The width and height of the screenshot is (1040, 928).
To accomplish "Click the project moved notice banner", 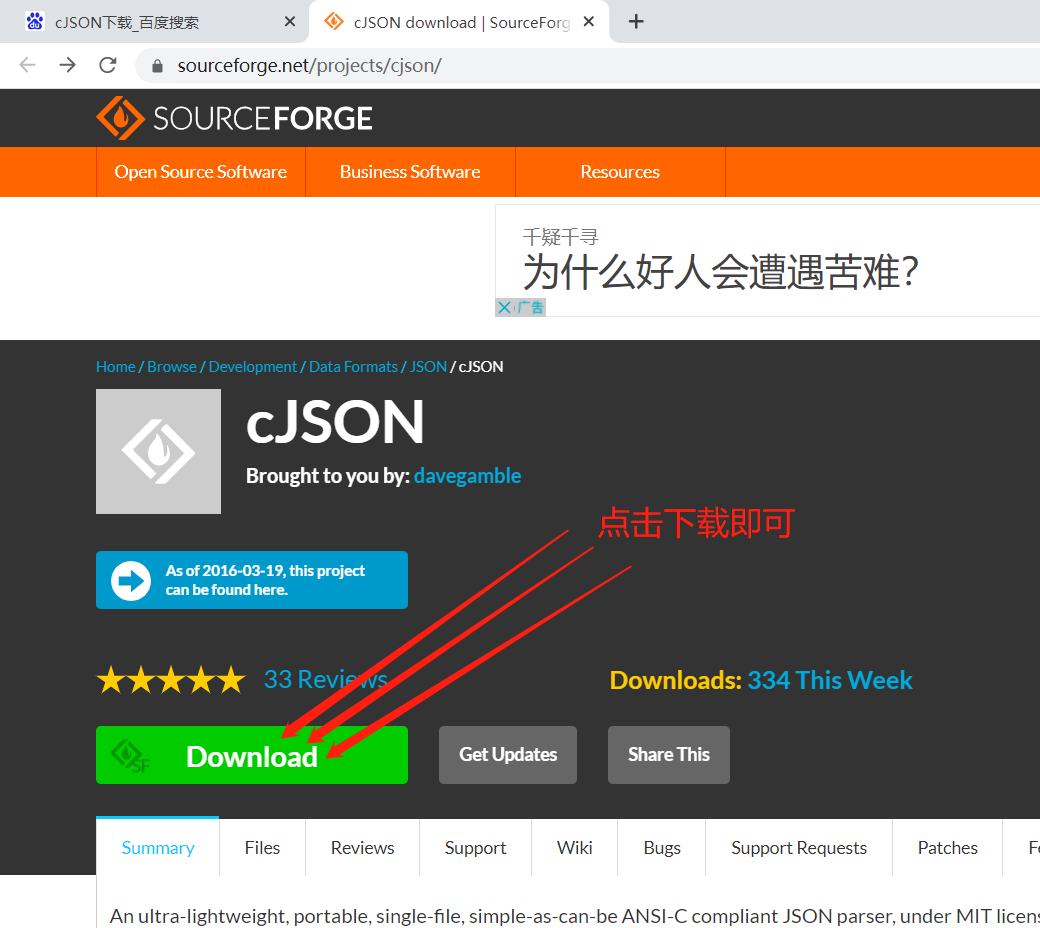I will click(252, 580).
